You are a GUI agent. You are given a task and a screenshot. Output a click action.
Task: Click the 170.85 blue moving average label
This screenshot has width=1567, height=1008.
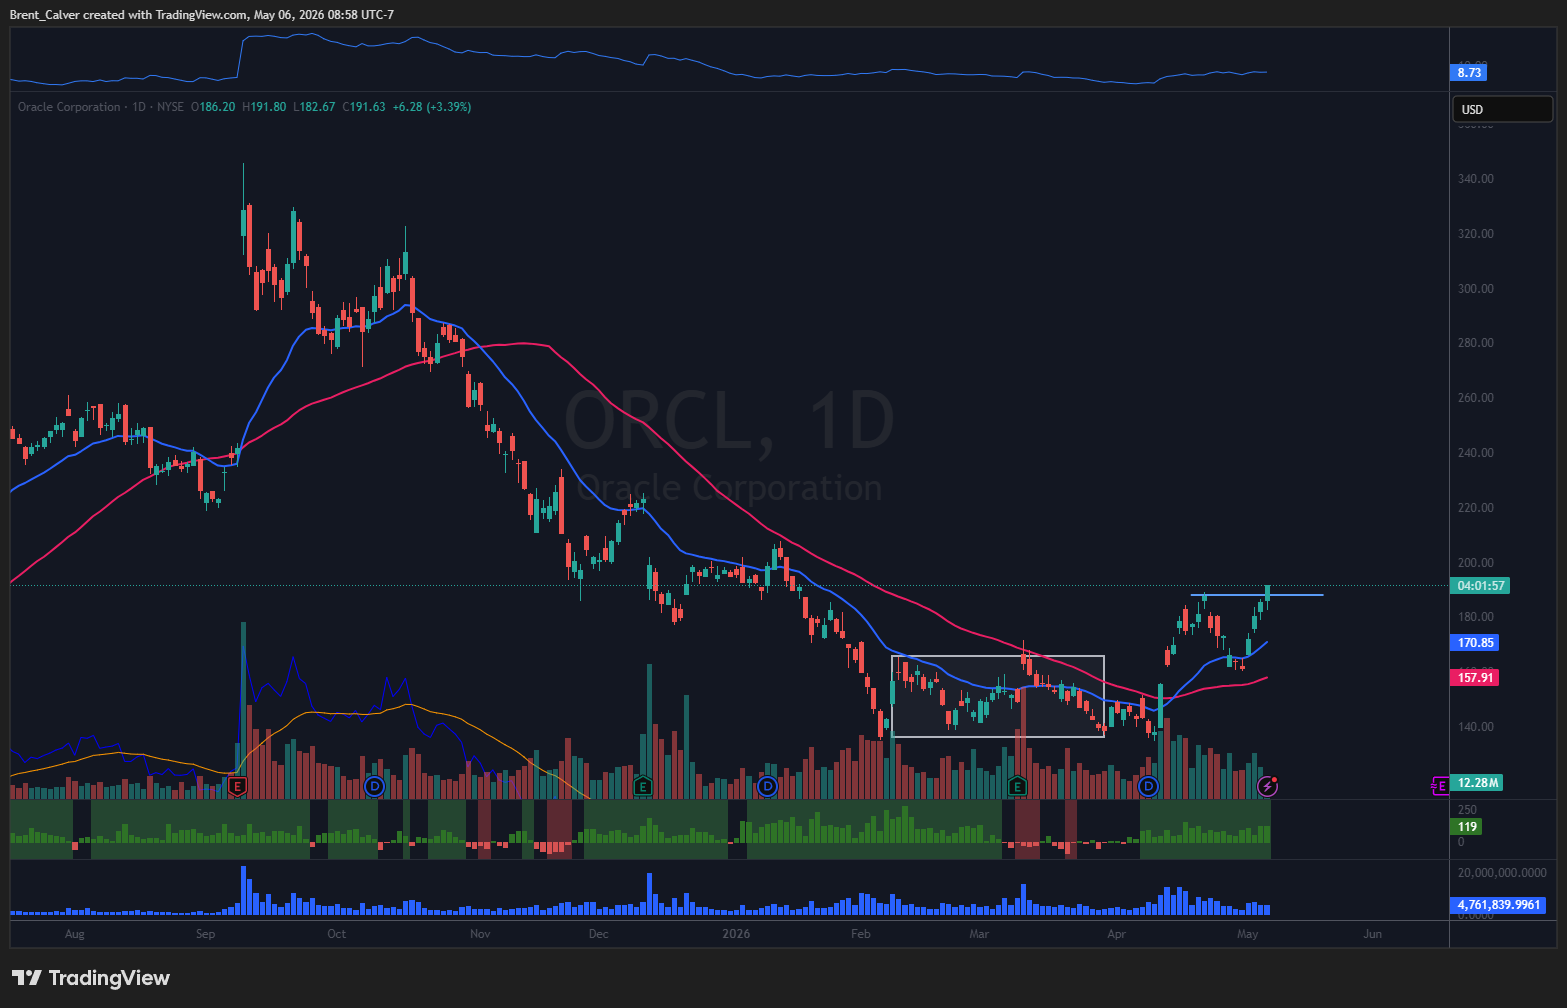click(1475, 643)
